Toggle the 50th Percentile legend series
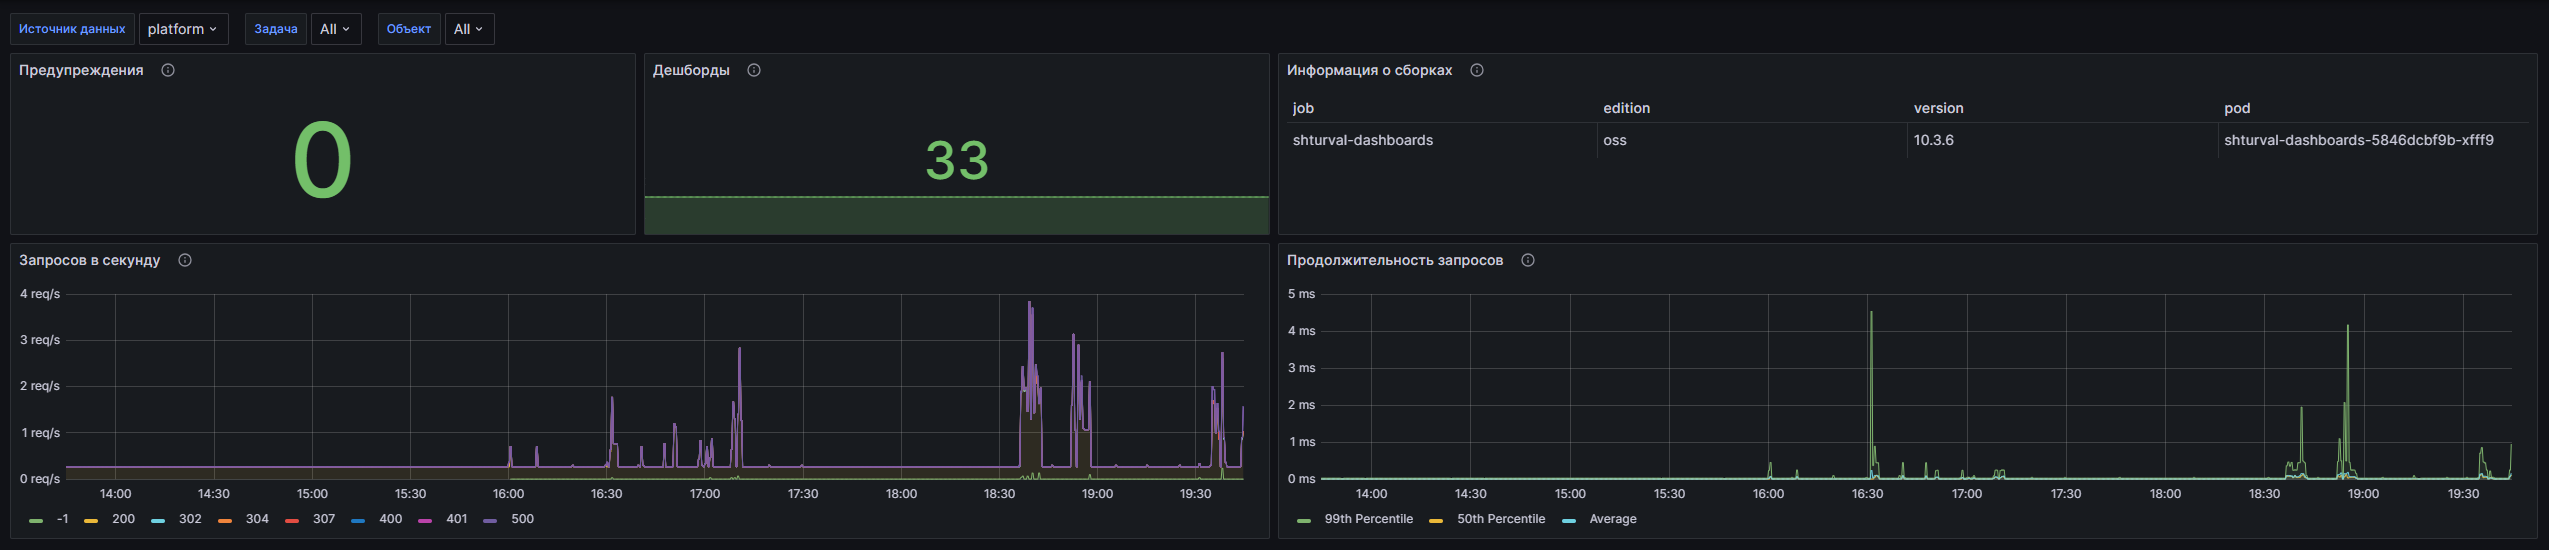The image size is (2549, 550). [x=1500, y=519]
